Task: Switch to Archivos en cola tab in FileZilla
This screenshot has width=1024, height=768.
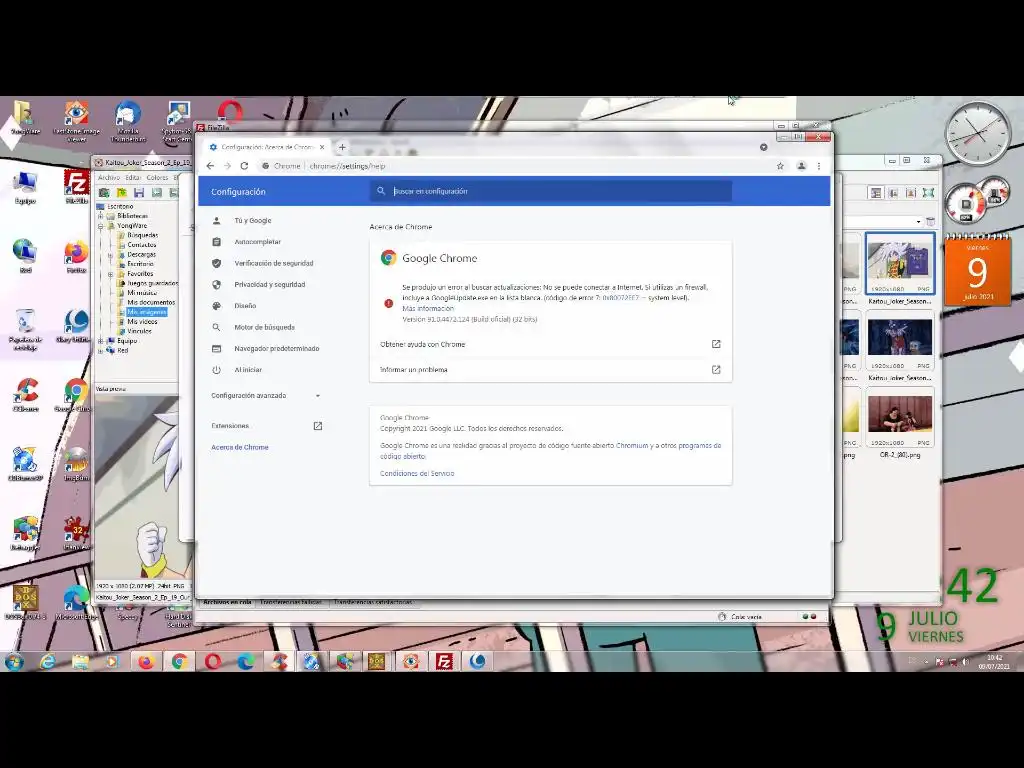Action: click(227, 602)
